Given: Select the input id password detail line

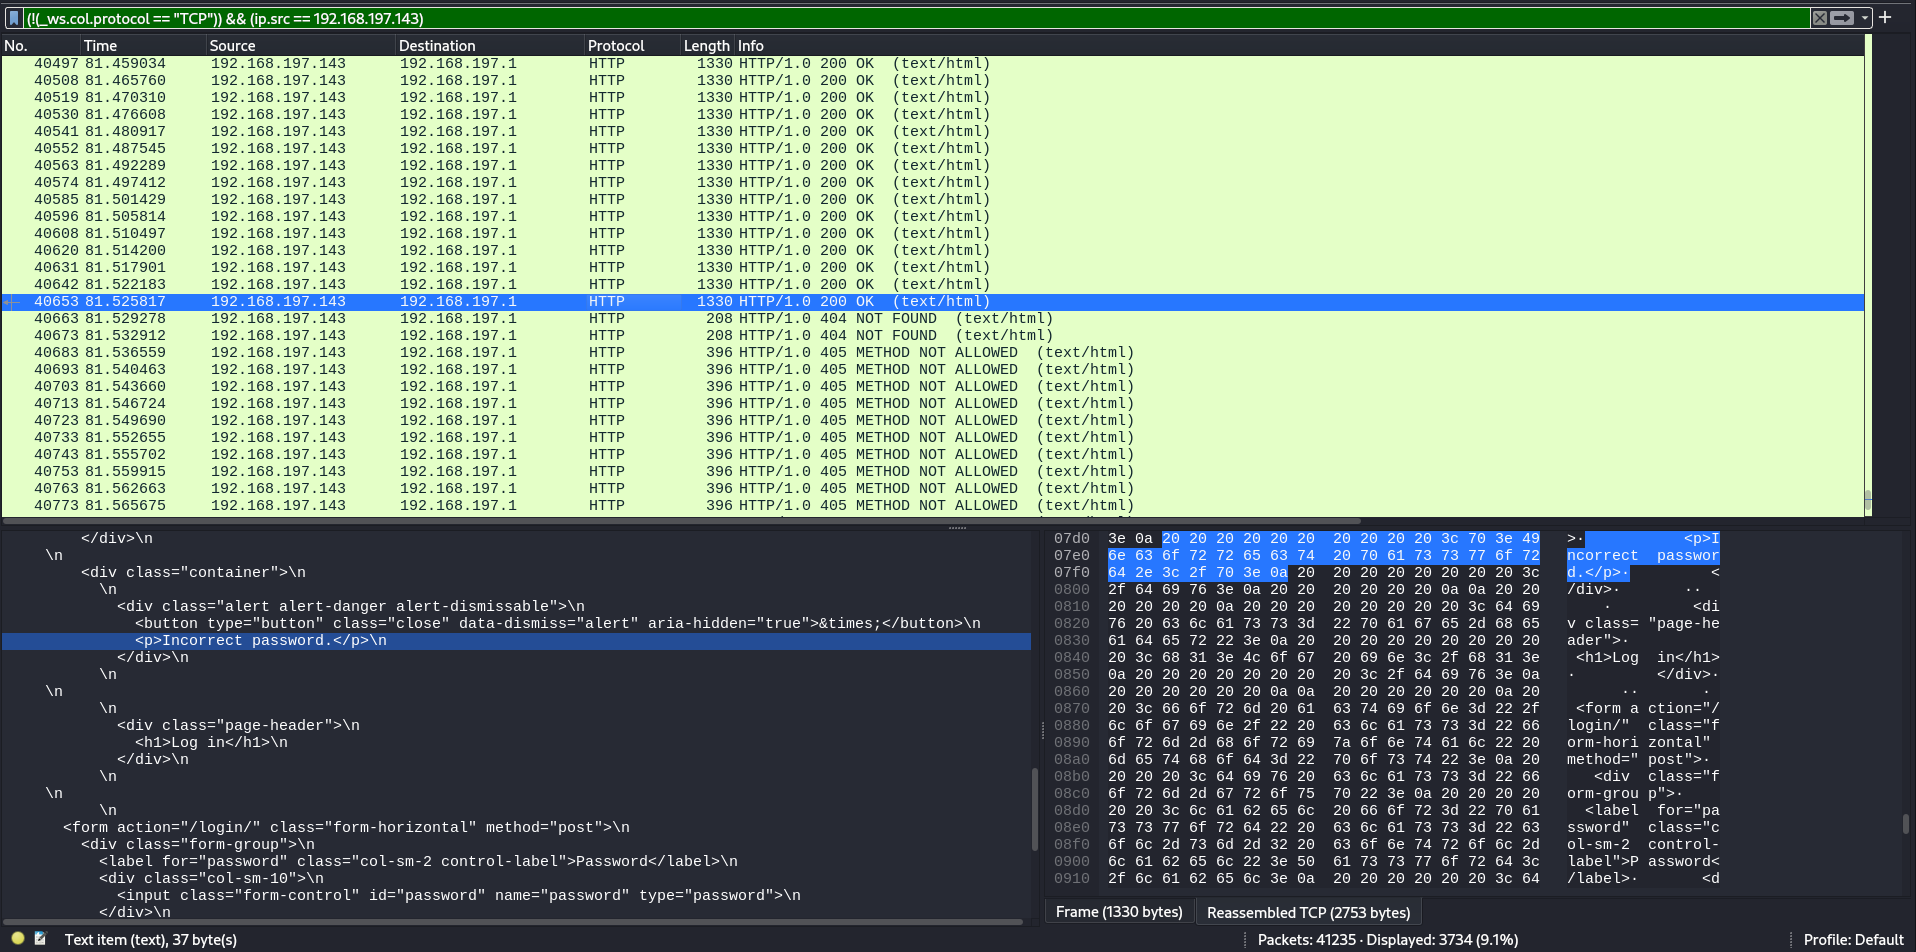Looking at the screenshot, I should pyautogui.click(x=516, y=895).
